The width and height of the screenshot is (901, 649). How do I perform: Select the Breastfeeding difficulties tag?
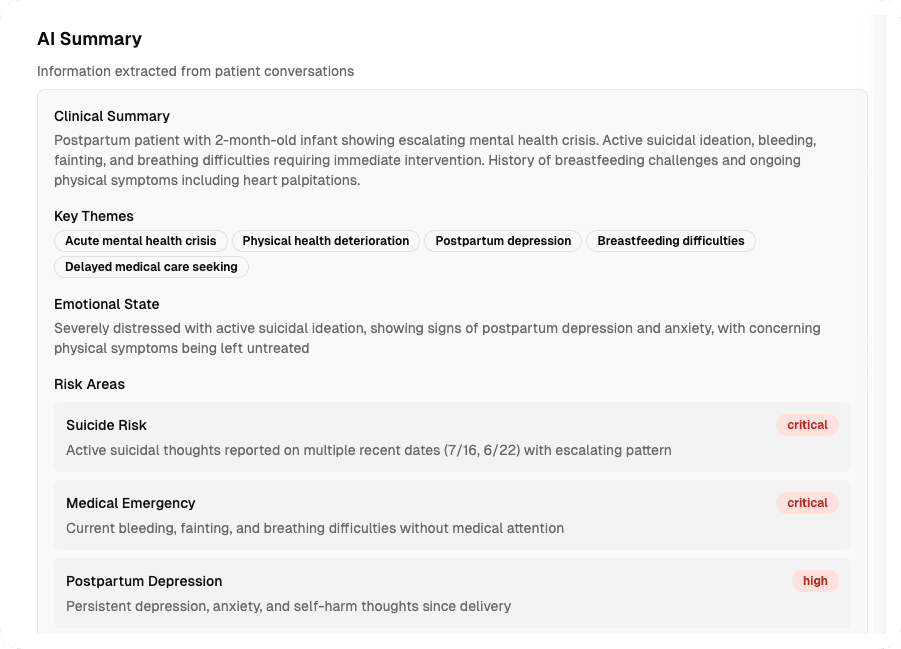671,241
